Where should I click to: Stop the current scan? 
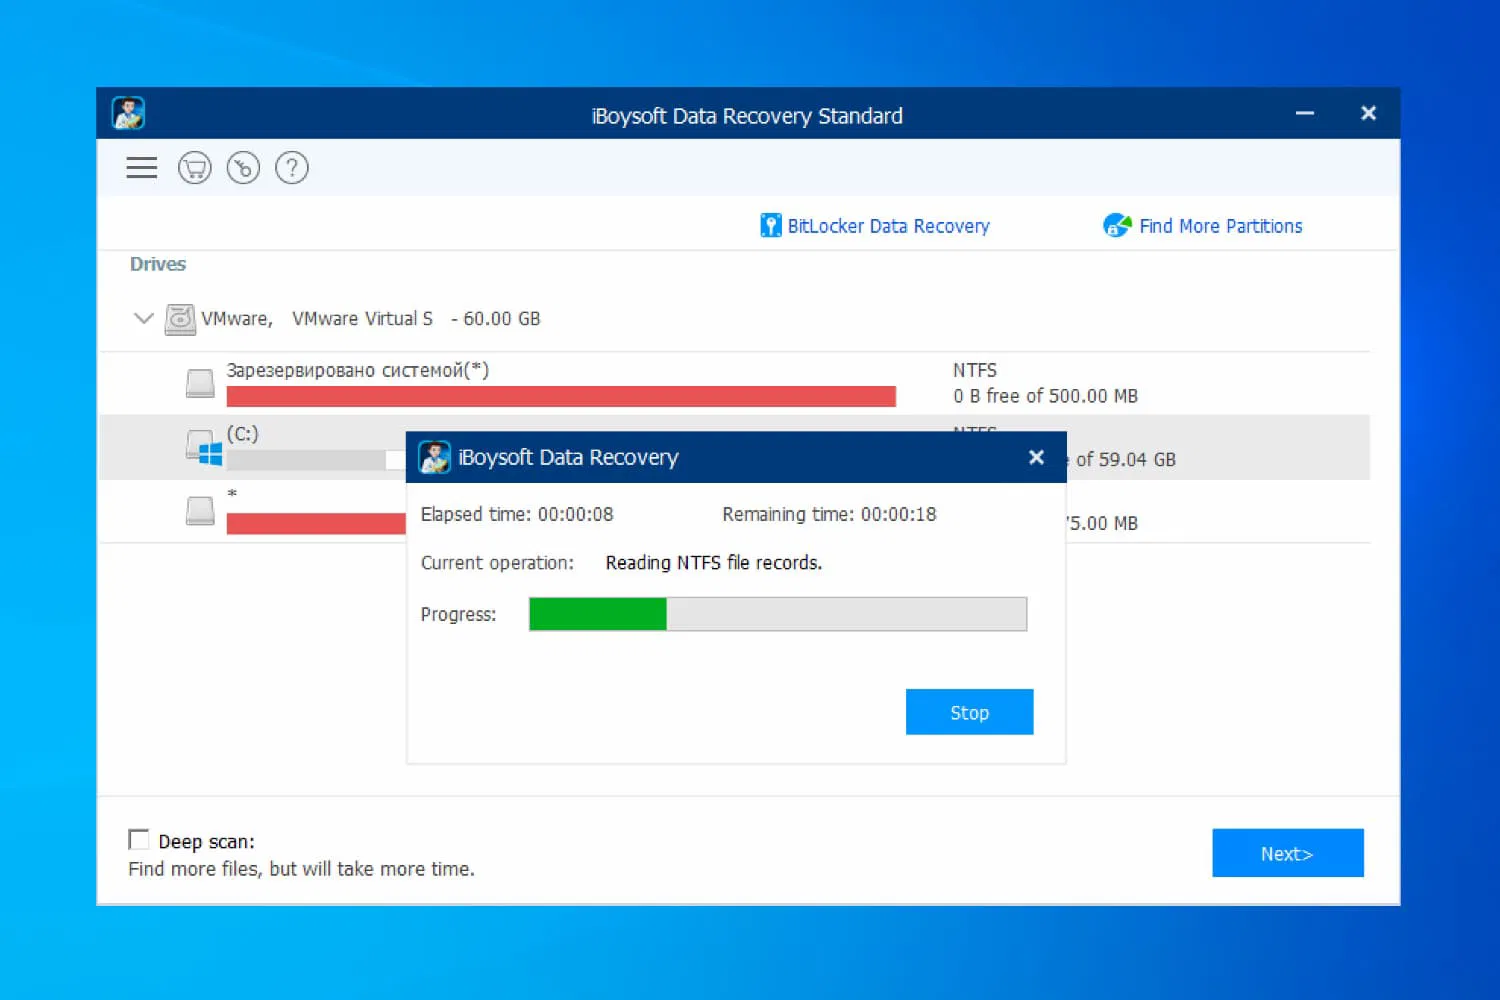pos(968,711)
